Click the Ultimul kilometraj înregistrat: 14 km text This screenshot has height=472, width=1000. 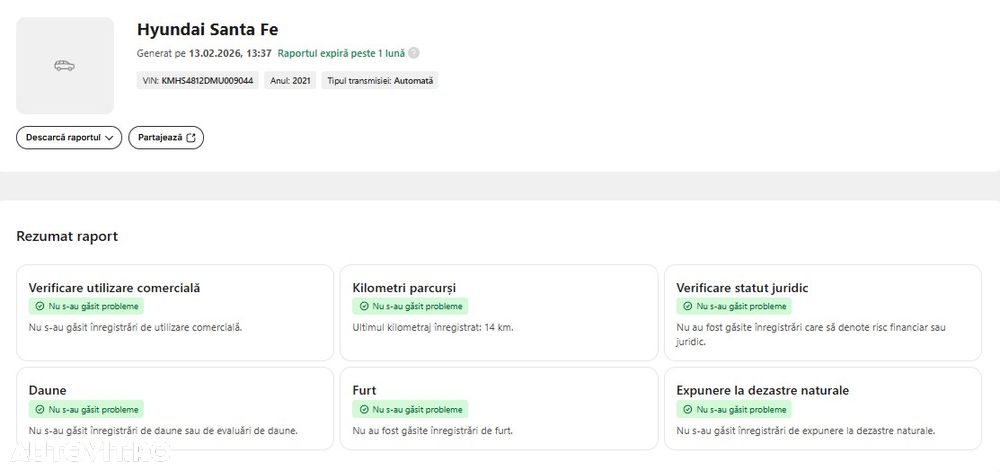click(x=433, y=328)
